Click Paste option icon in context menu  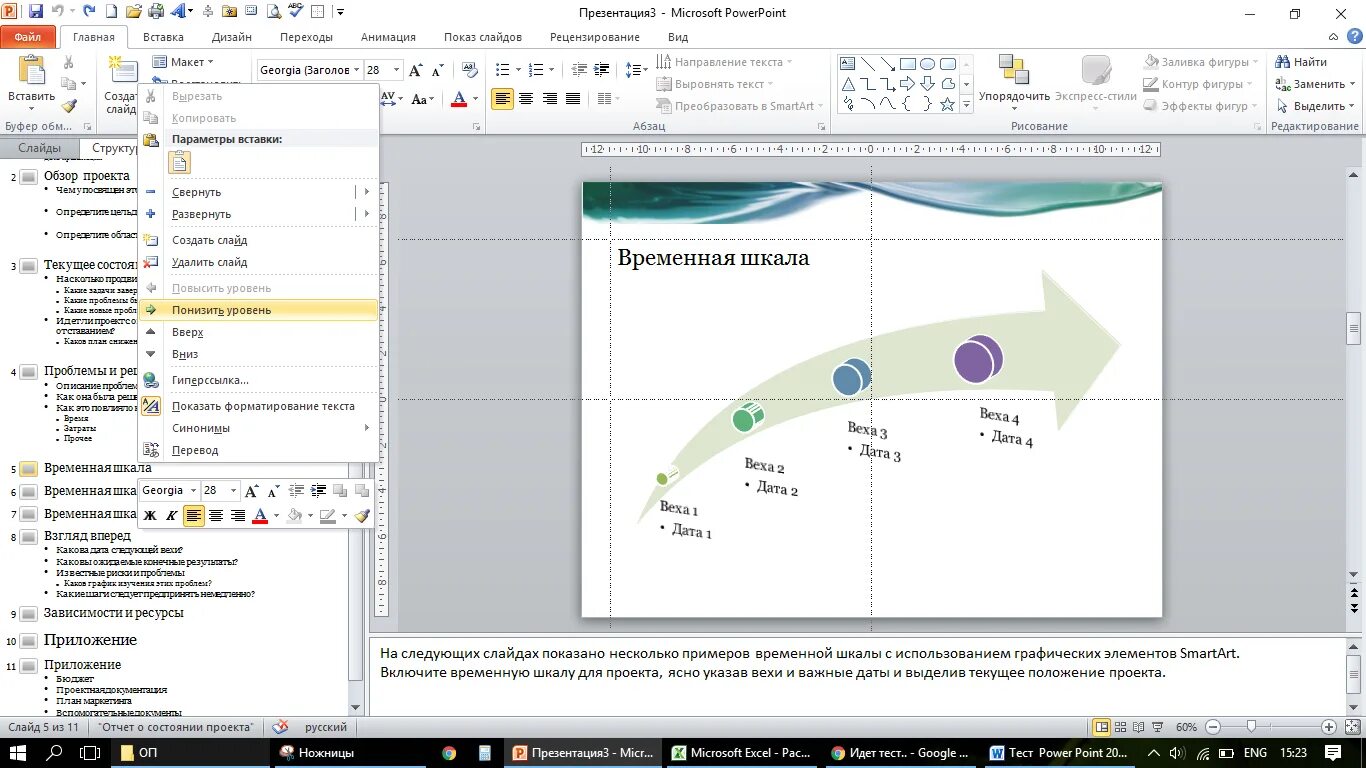click(180, 163)
